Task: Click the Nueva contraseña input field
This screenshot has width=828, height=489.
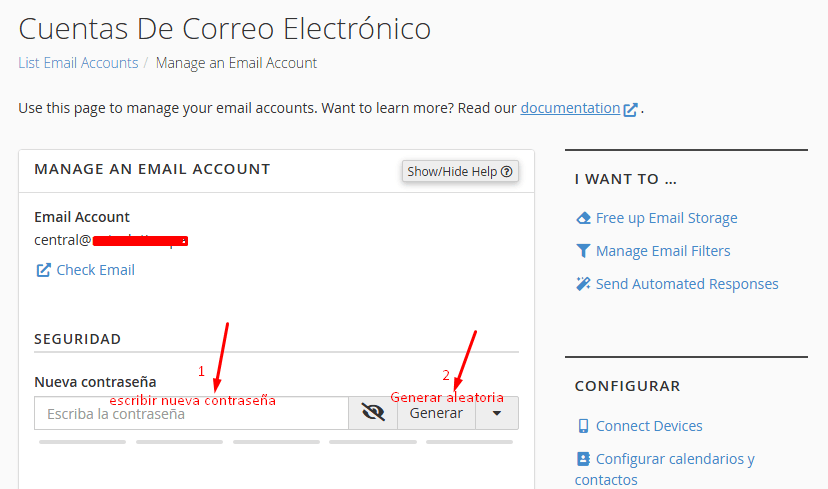Action: coord(190,413)
